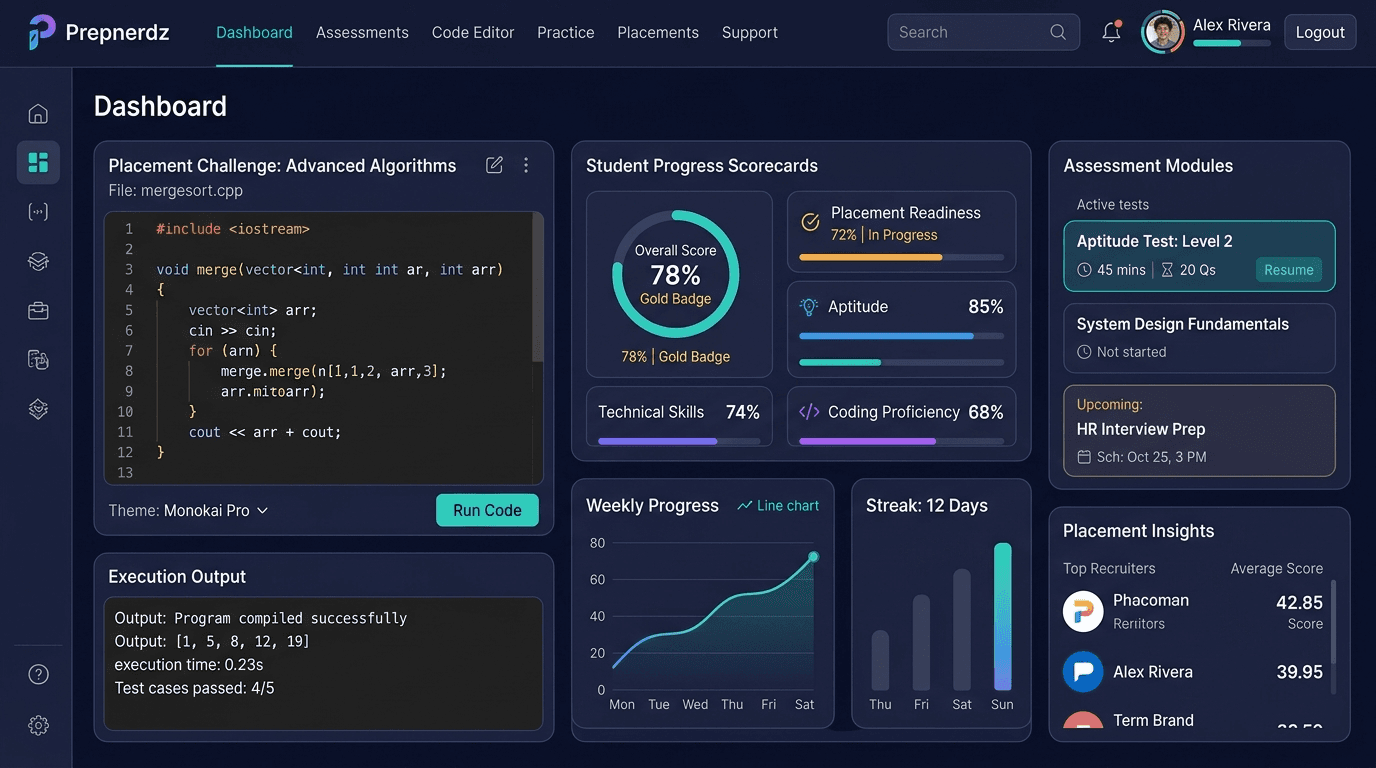1376x768 pixels.
Task: Click the Phacoman recruiter logo
Action: pyautogui.click(x=1082, y=611)
